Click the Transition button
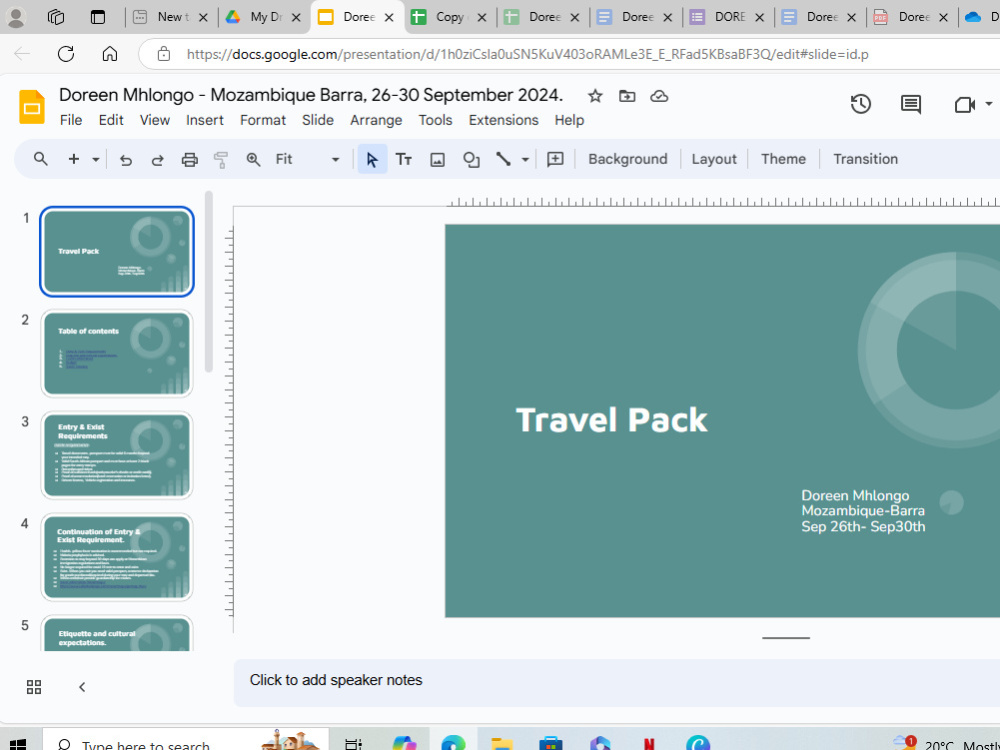1000x750 pixels. [x=865, y=159]
